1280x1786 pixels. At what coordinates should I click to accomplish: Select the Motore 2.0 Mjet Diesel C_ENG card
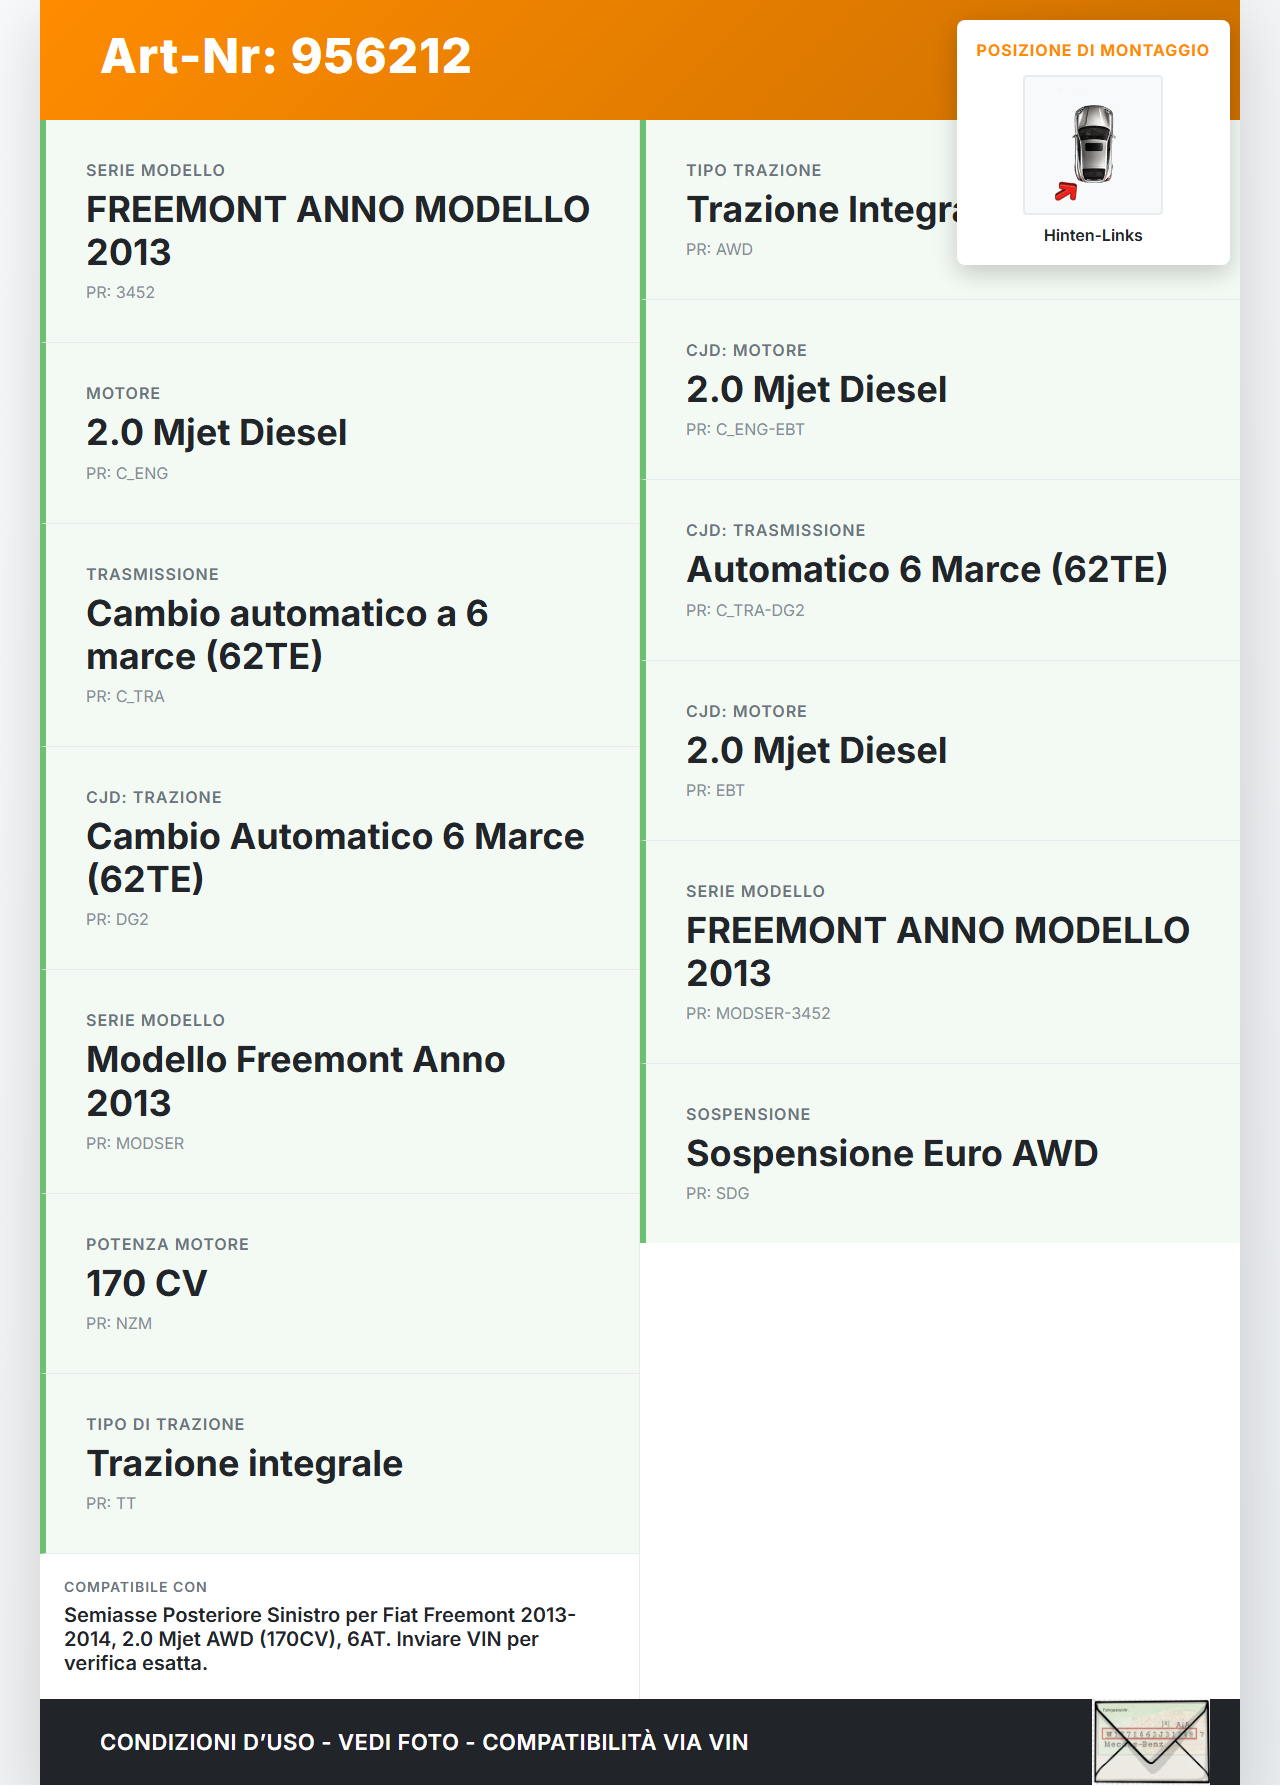[x=340, y=433]
